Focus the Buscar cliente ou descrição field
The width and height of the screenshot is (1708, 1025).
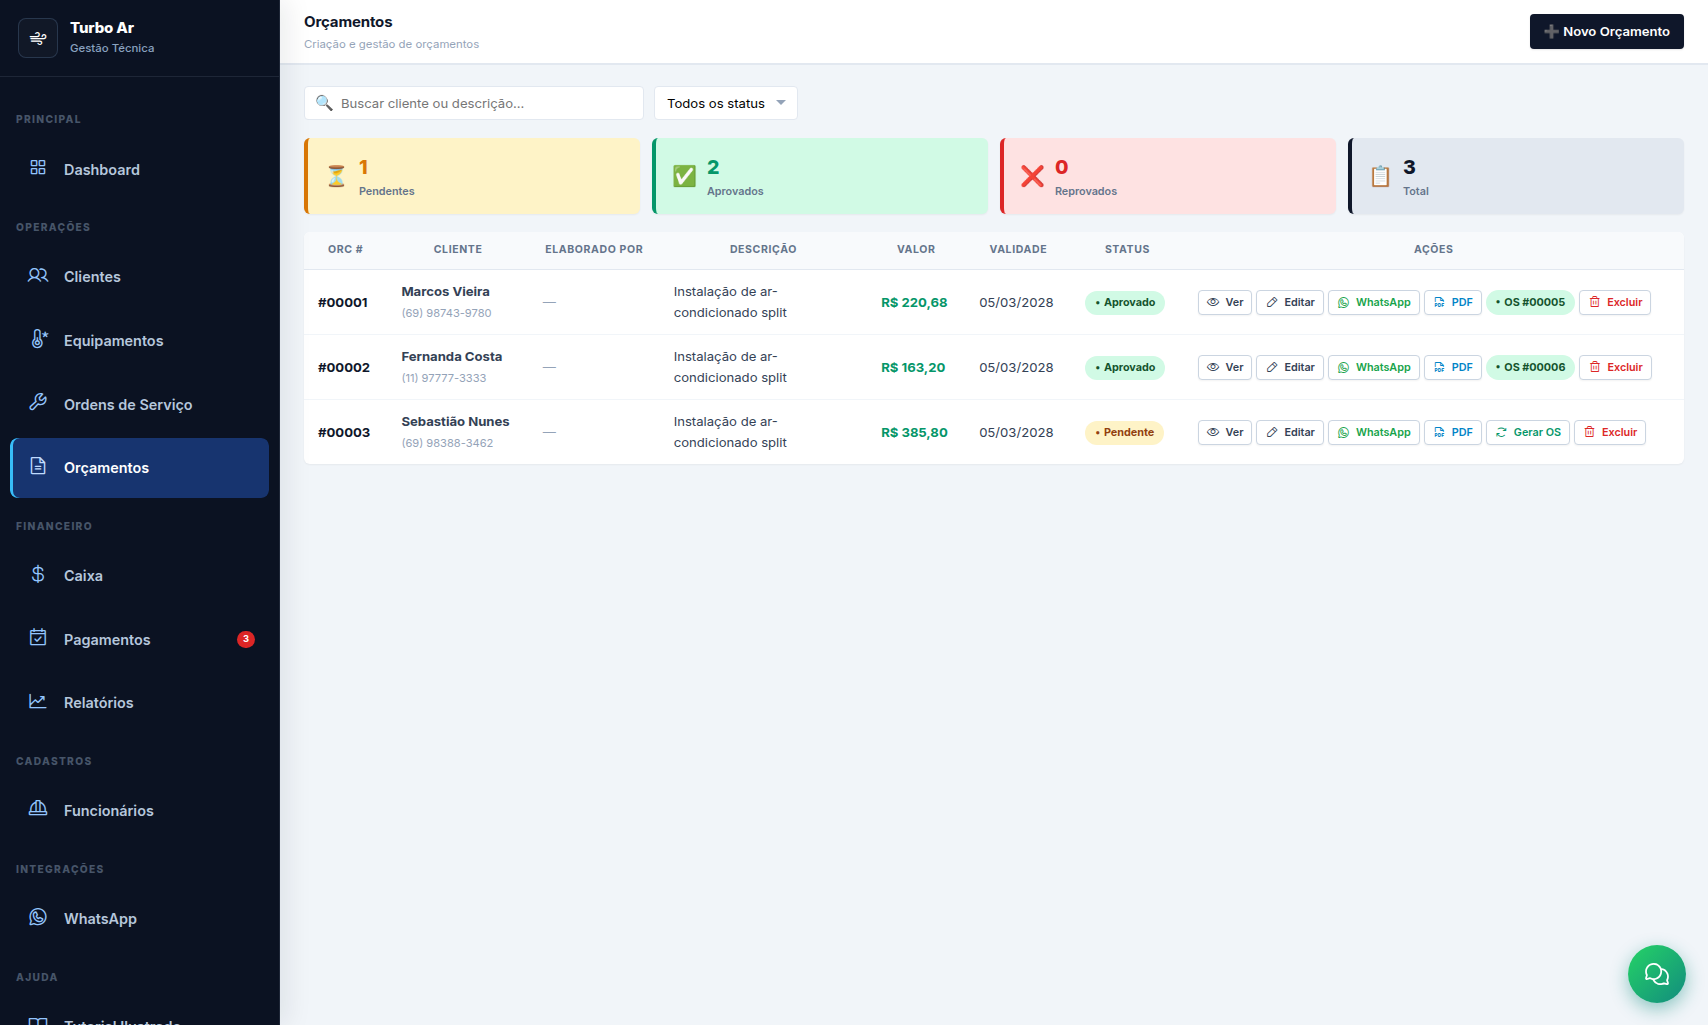(474, 103)
